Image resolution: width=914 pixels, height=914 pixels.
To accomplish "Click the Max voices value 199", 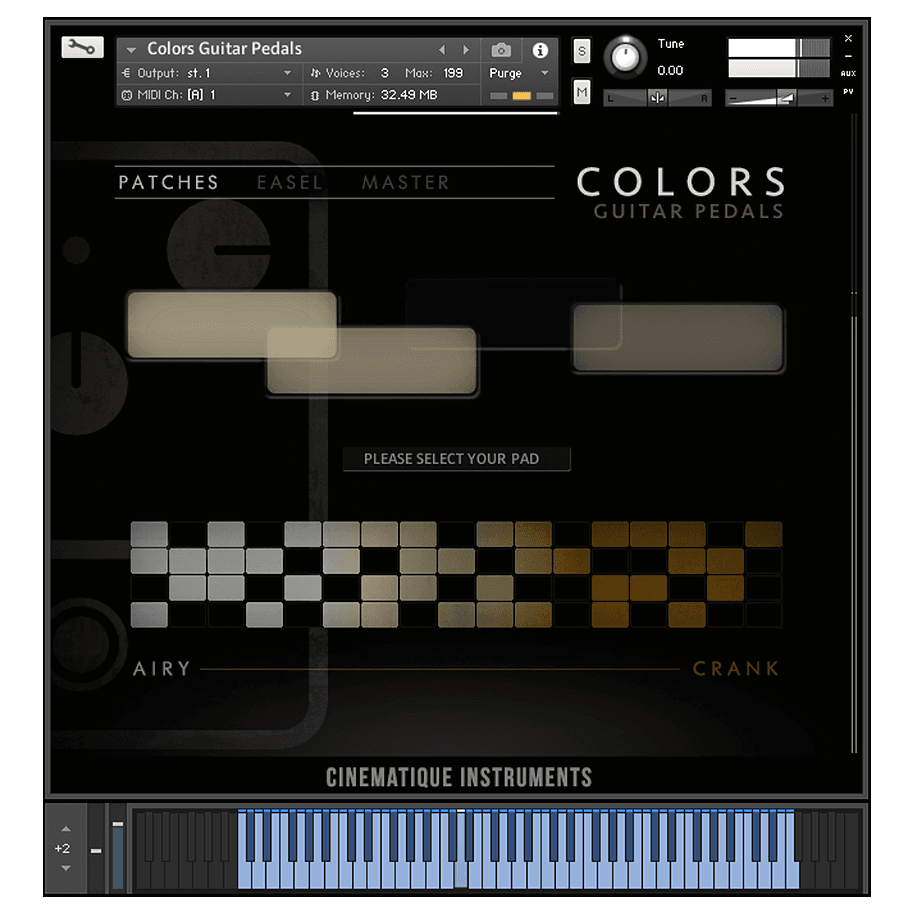I will 453,73.
